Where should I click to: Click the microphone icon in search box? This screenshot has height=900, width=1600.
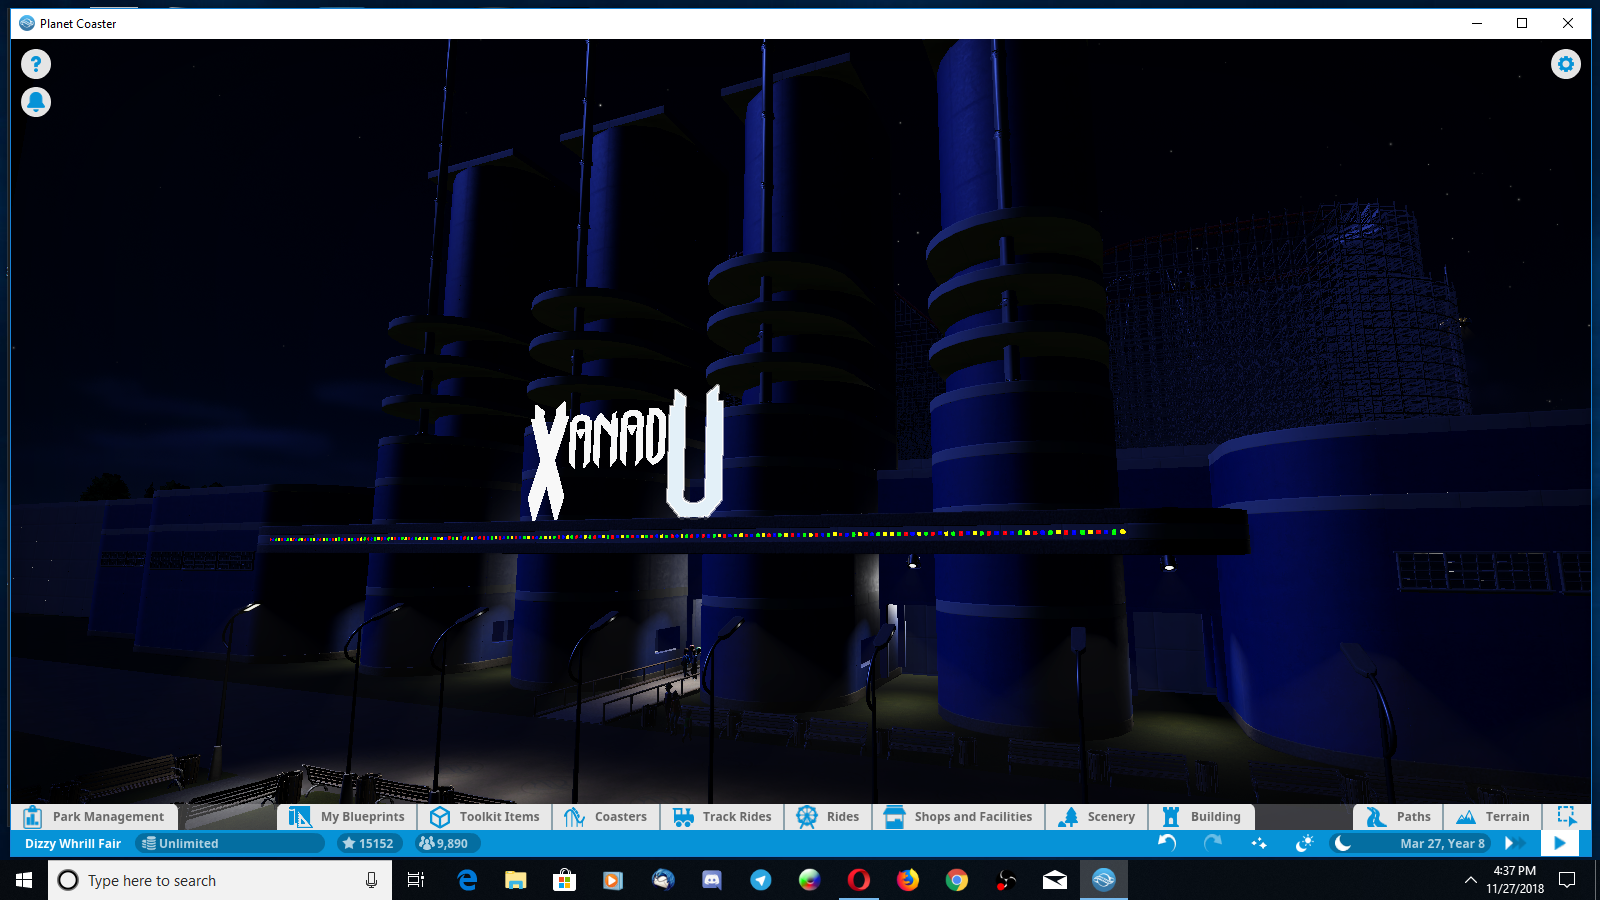click(x=371, y=880)
